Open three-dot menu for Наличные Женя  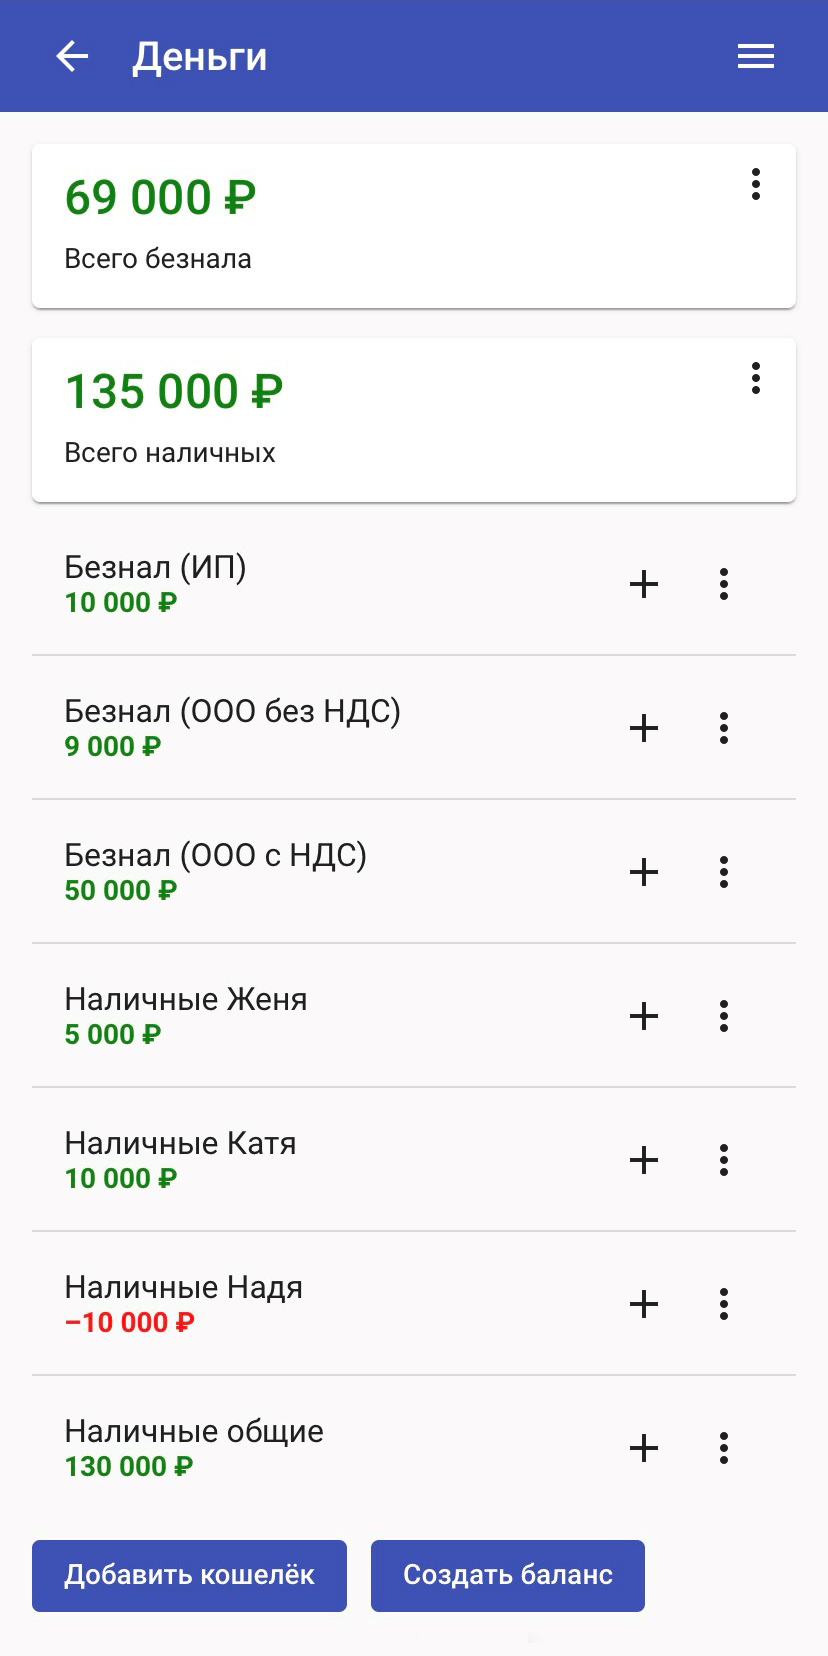[724, 1016]
